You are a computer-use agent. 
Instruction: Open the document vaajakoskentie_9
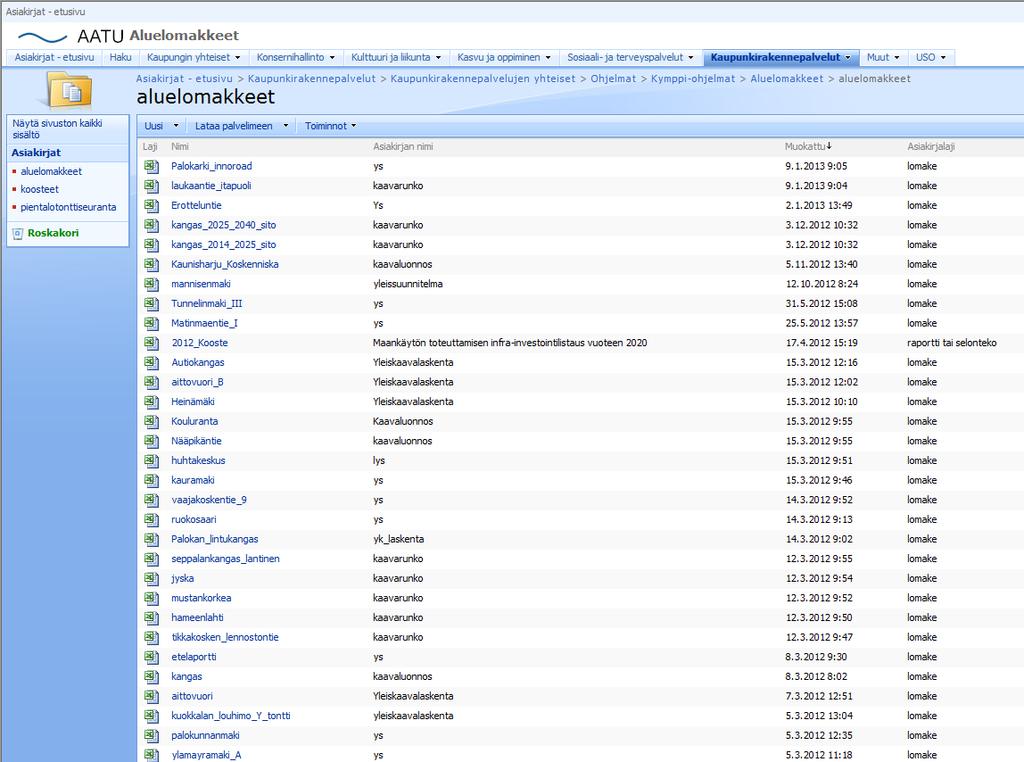click(x=209, y=500)
